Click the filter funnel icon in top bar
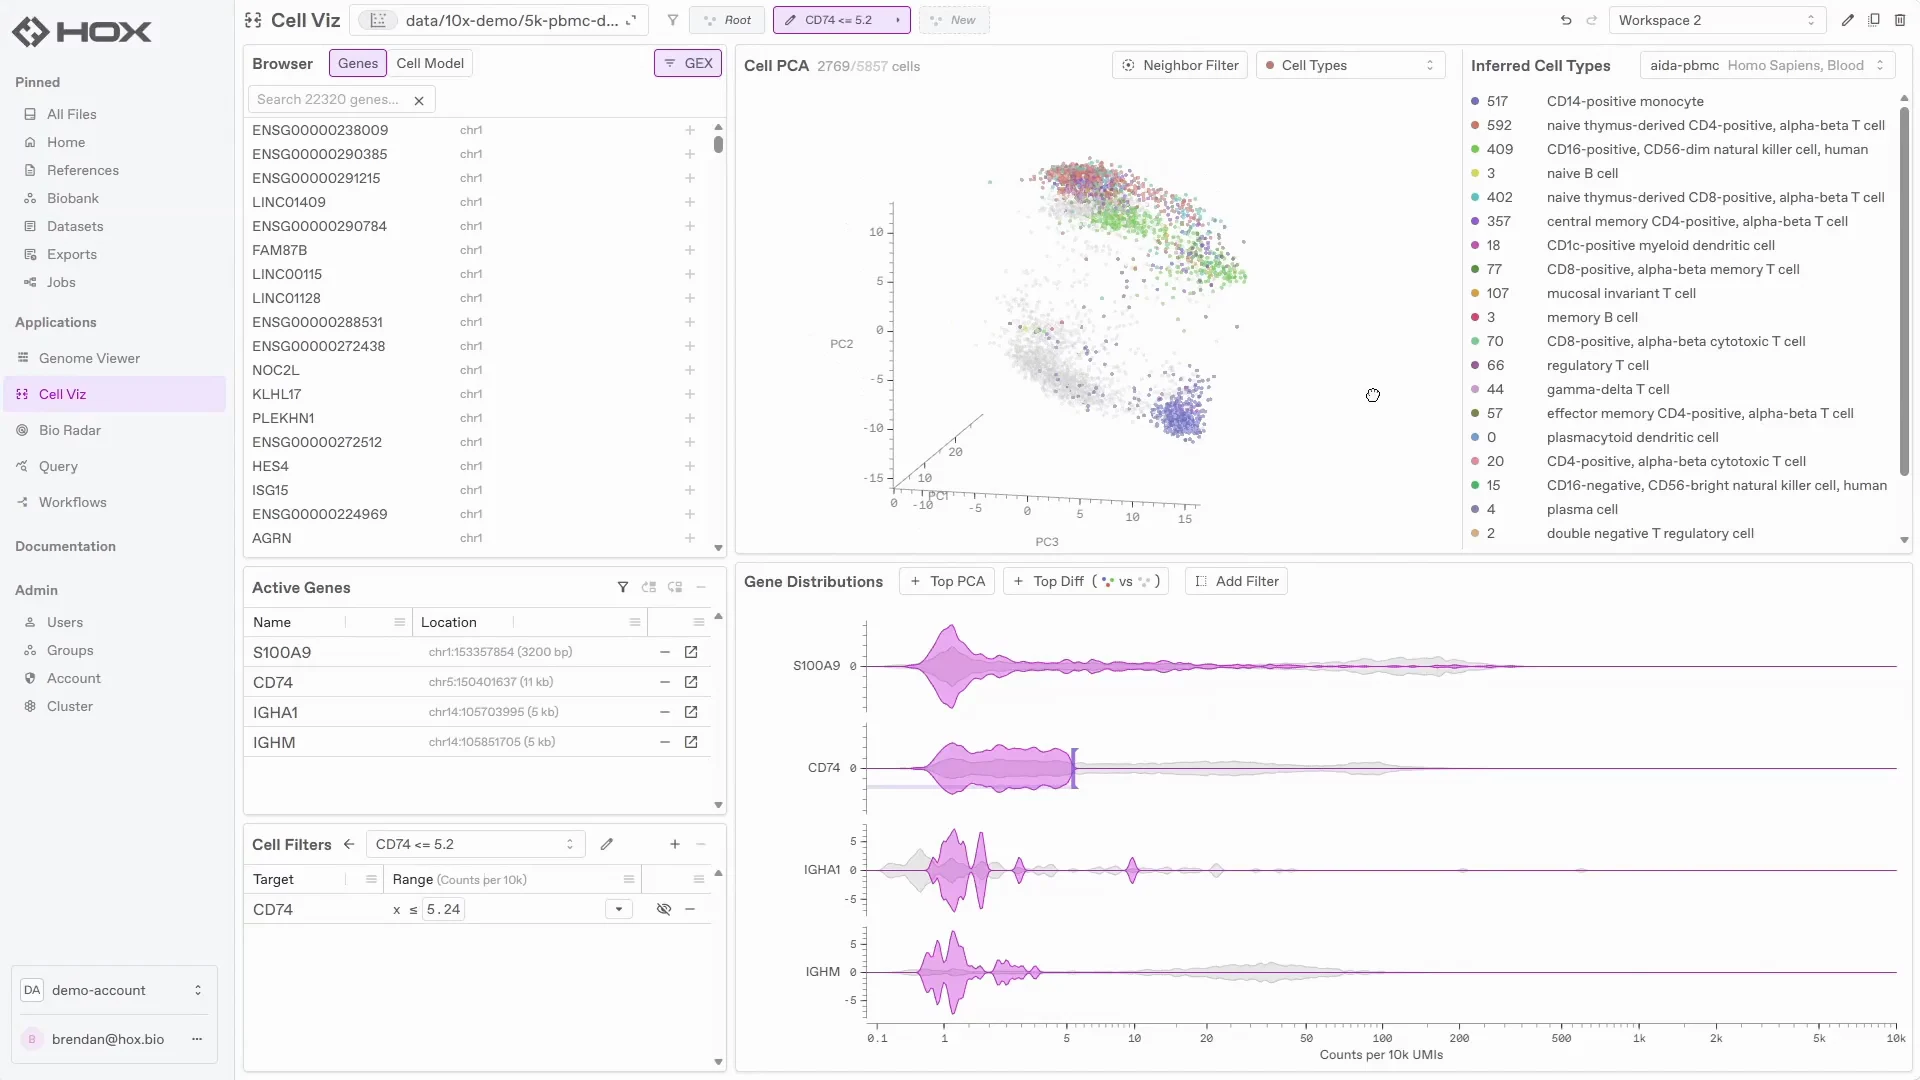The width and height of the screenshot is (1920, 1080). pos(673,20)
